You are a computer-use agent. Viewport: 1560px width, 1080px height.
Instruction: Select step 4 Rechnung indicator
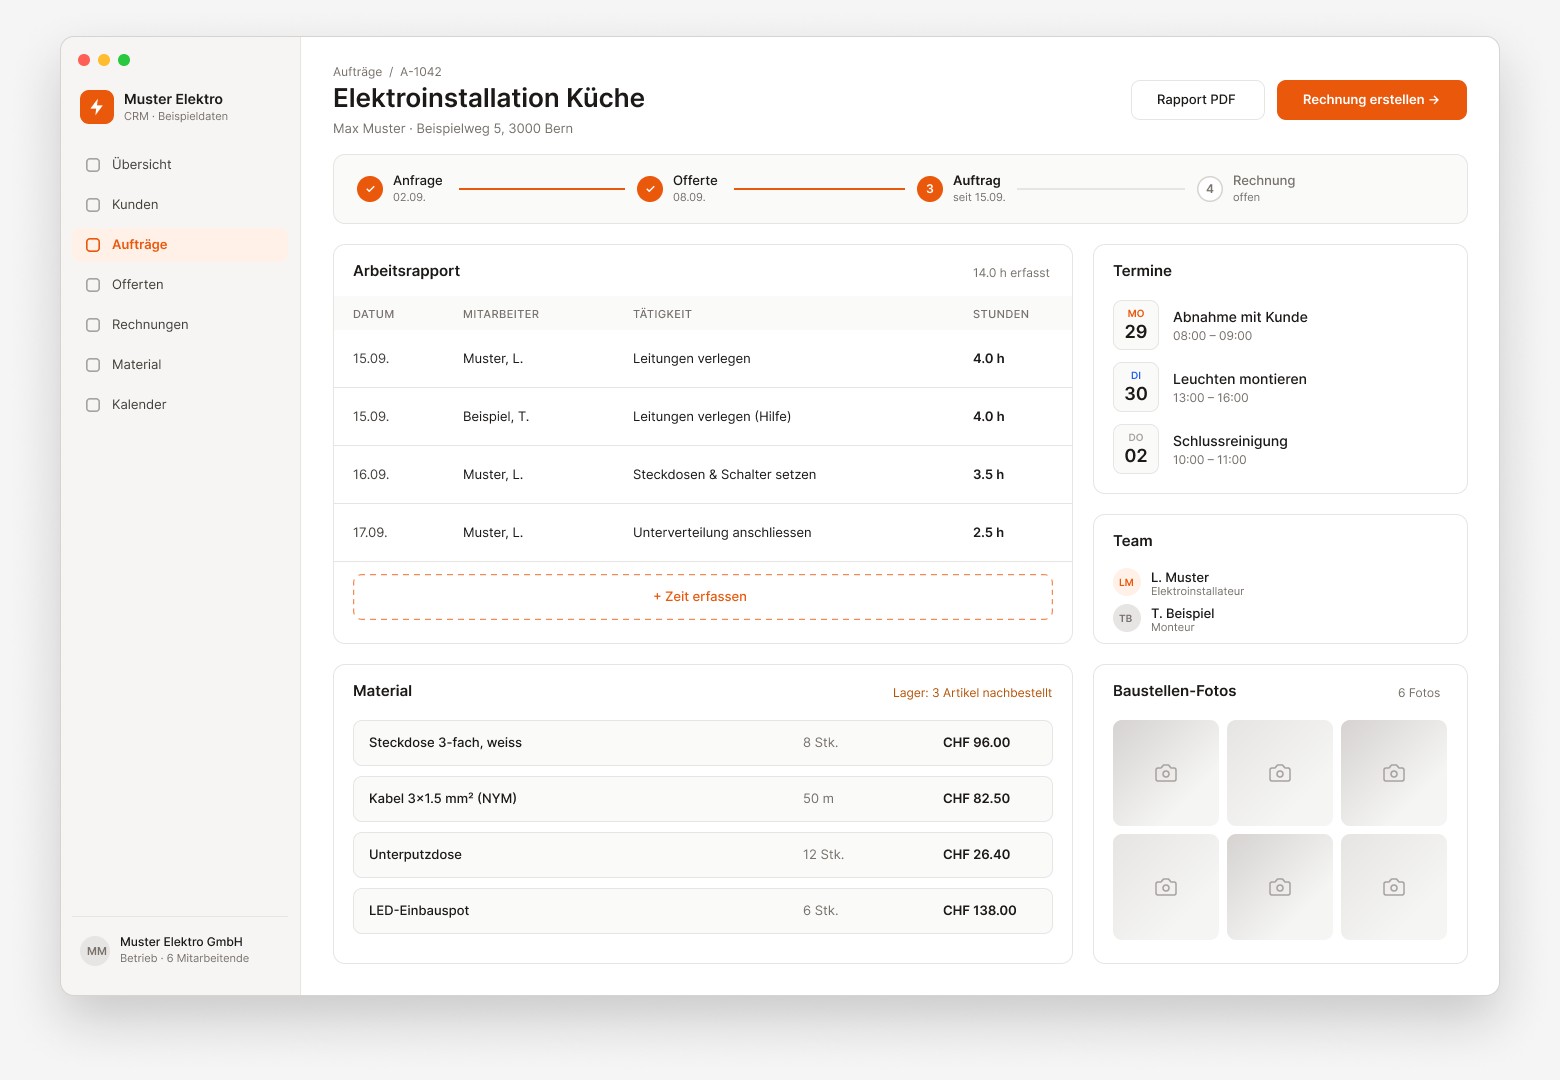pyautogui.click(x=1210, y=189)
